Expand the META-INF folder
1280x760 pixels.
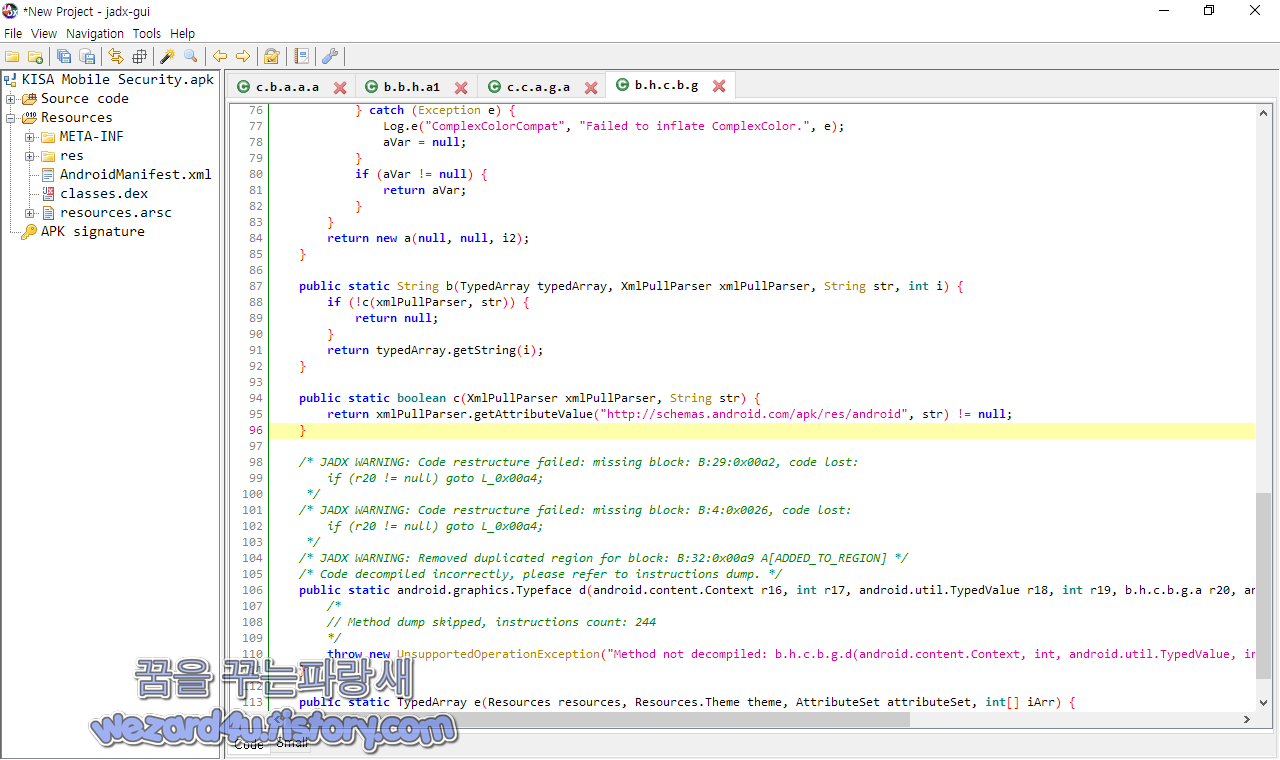(x=30, y=137)
